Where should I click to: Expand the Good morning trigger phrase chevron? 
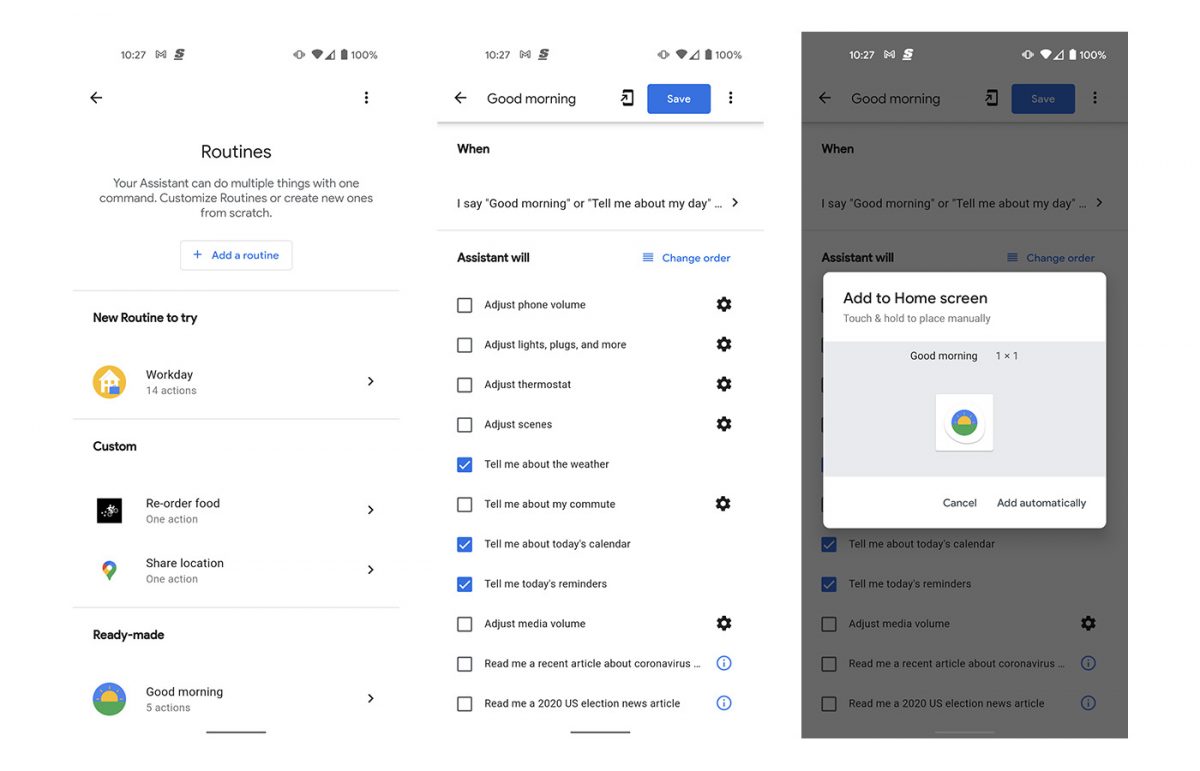tap(735, 202)
